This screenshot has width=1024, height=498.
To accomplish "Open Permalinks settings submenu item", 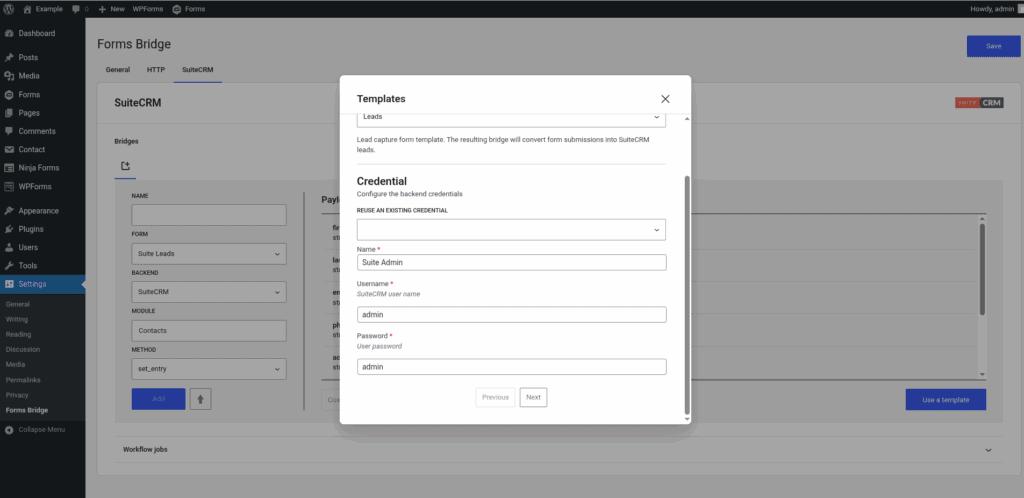I will pyautogui.click(x=21, y=379).
